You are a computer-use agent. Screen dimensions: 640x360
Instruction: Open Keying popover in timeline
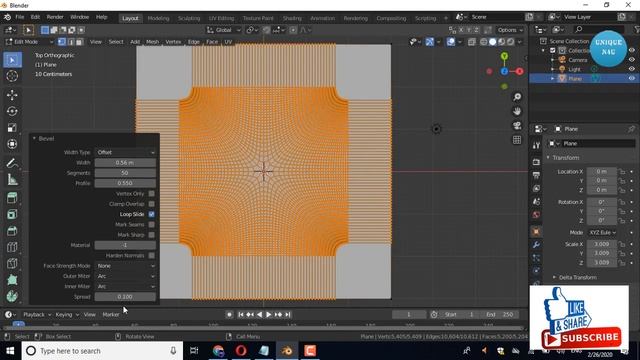[x=67, y=315]
